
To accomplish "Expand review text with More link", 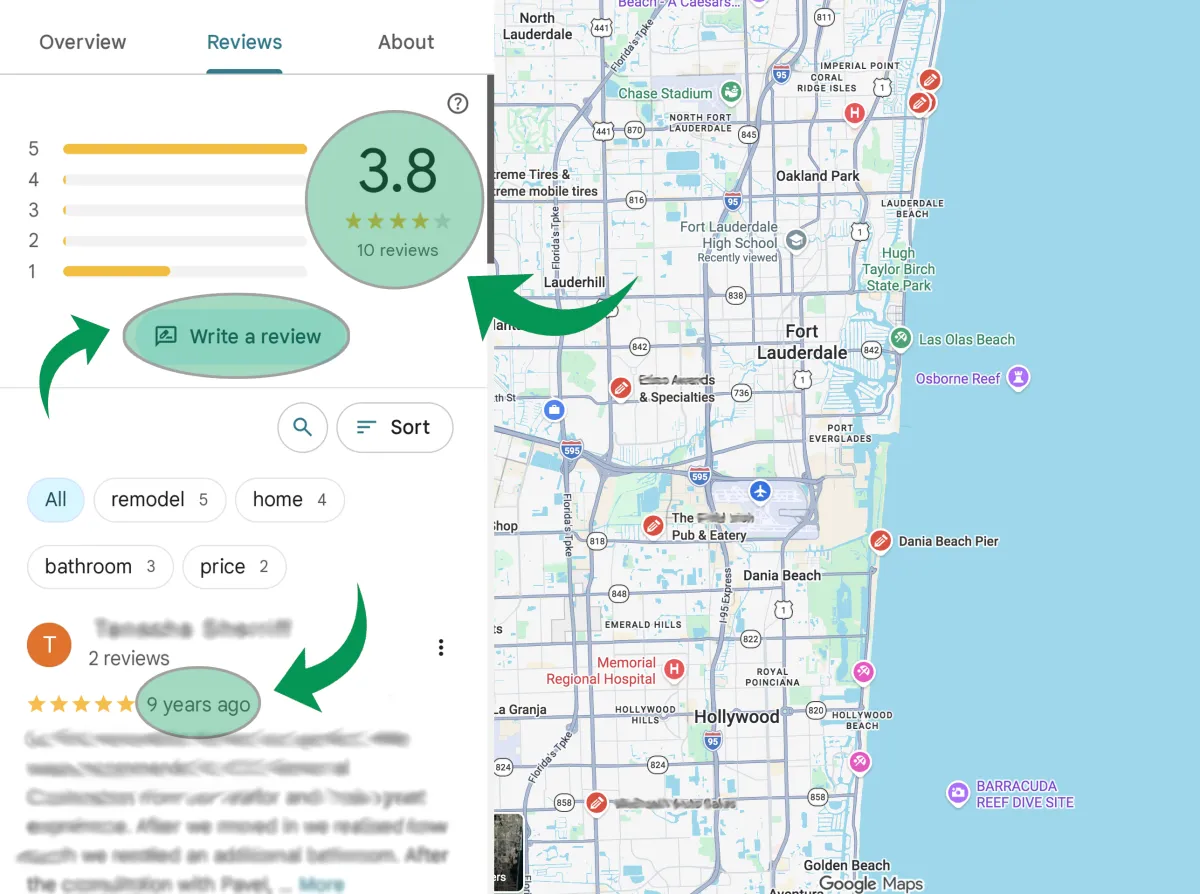I will click(x=321, y=884).
